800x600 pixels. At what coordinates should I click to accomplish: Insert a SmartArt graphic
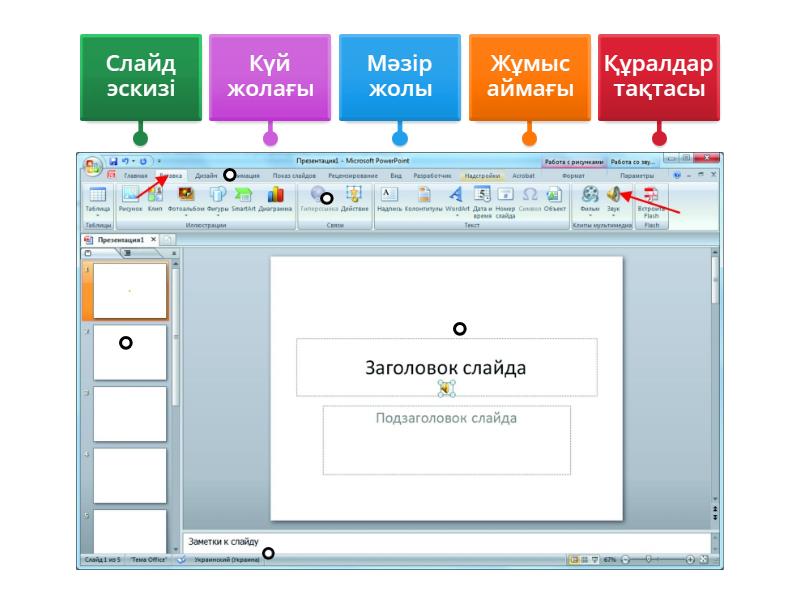click(x=243, y=198)
